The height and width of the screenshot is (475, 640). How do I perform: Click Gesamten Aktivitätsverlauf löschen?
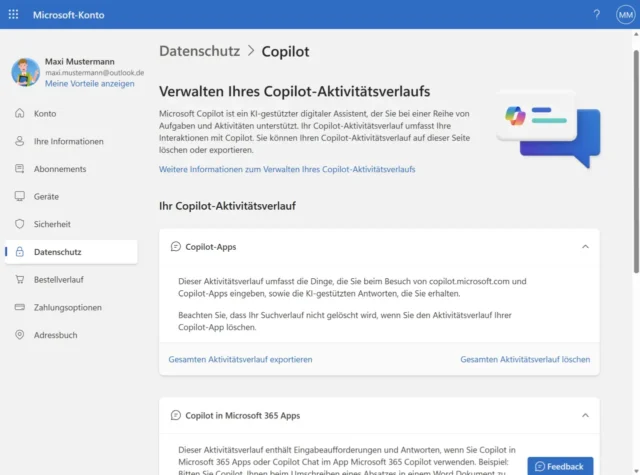(x=525, y=360)
